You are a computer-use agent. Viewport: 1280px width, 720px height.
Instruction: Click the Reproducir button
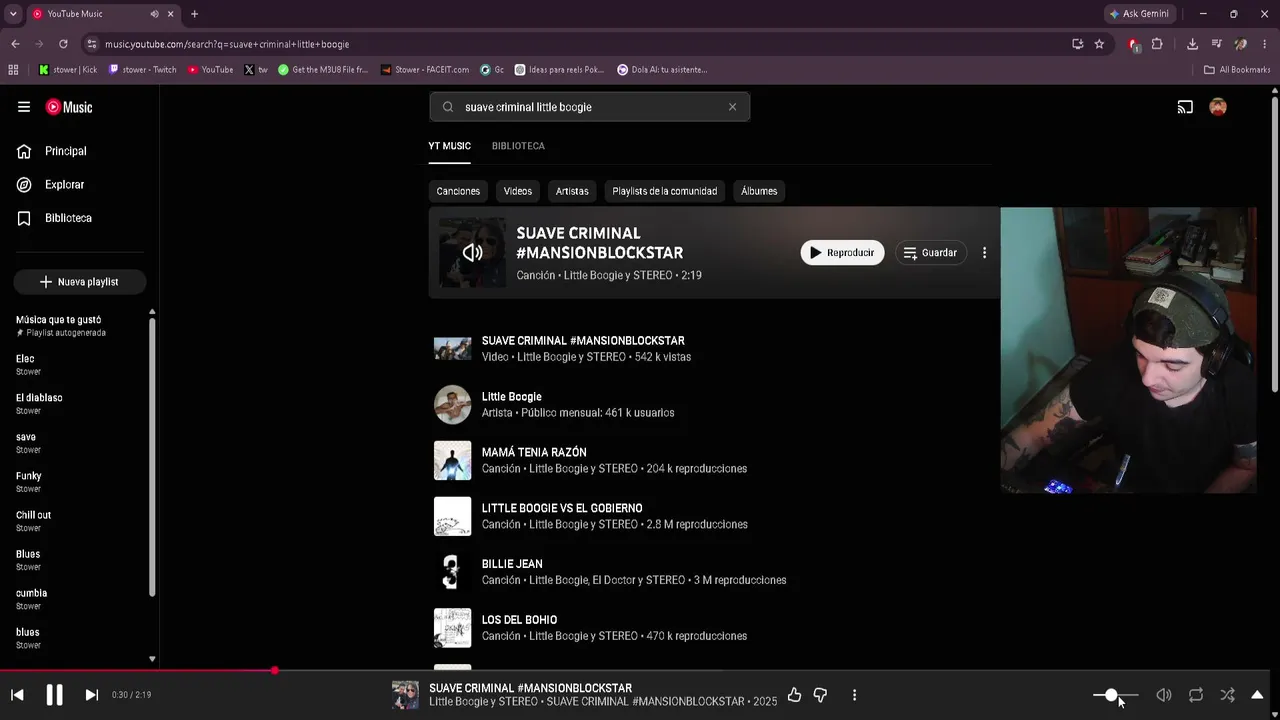tap(842, 253)
